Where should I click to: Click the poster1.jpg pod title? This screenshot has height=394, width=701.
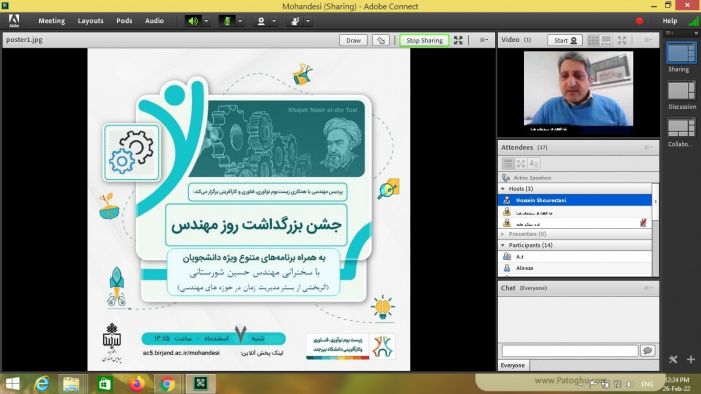click(24, 39)
